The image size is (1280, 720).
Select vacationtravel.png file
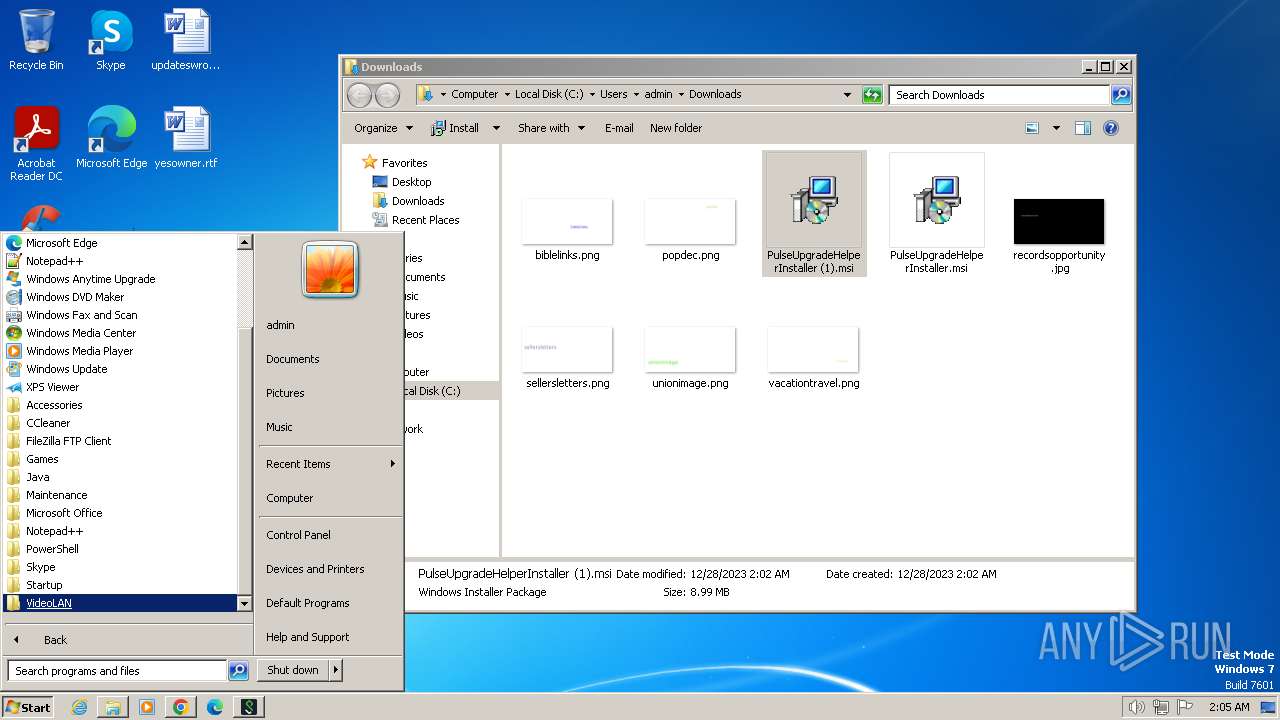click(x=814, y=357)
